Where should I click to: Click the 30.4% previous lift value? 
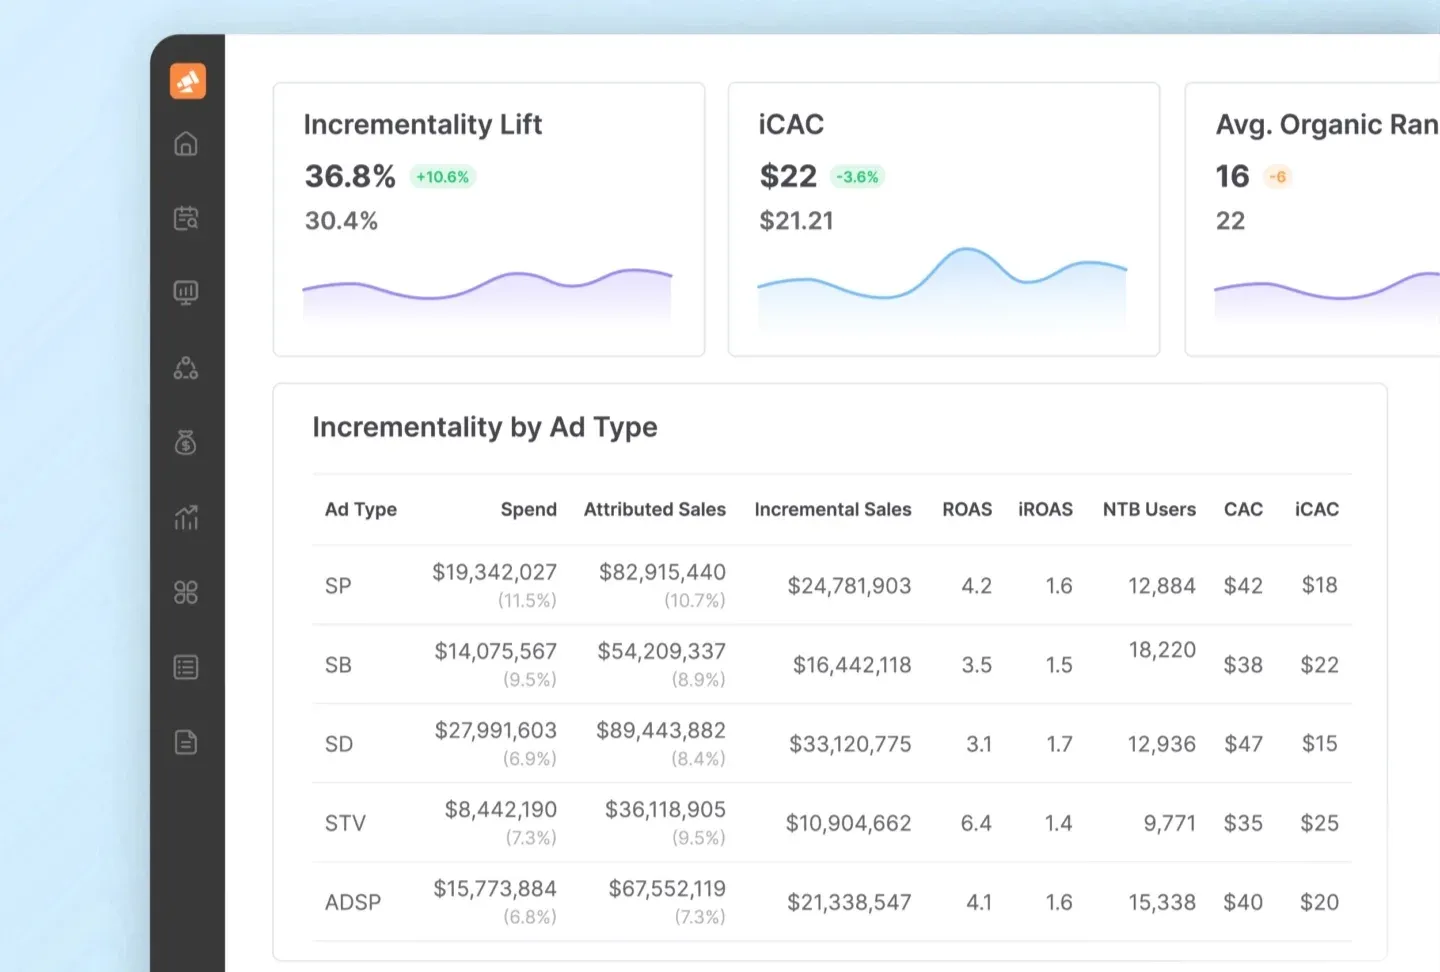coord(341,221)
